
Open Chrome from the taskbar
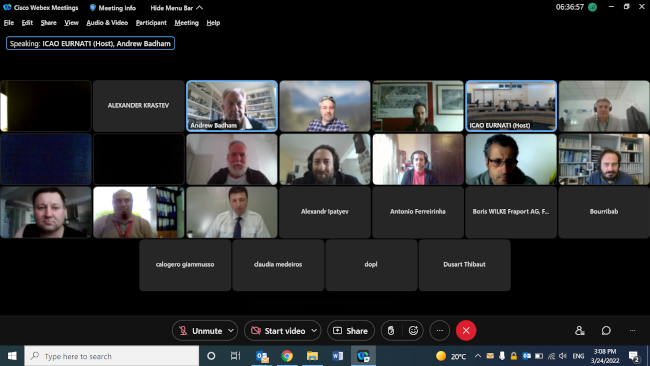pyautogui.click(x=287, y=356)
